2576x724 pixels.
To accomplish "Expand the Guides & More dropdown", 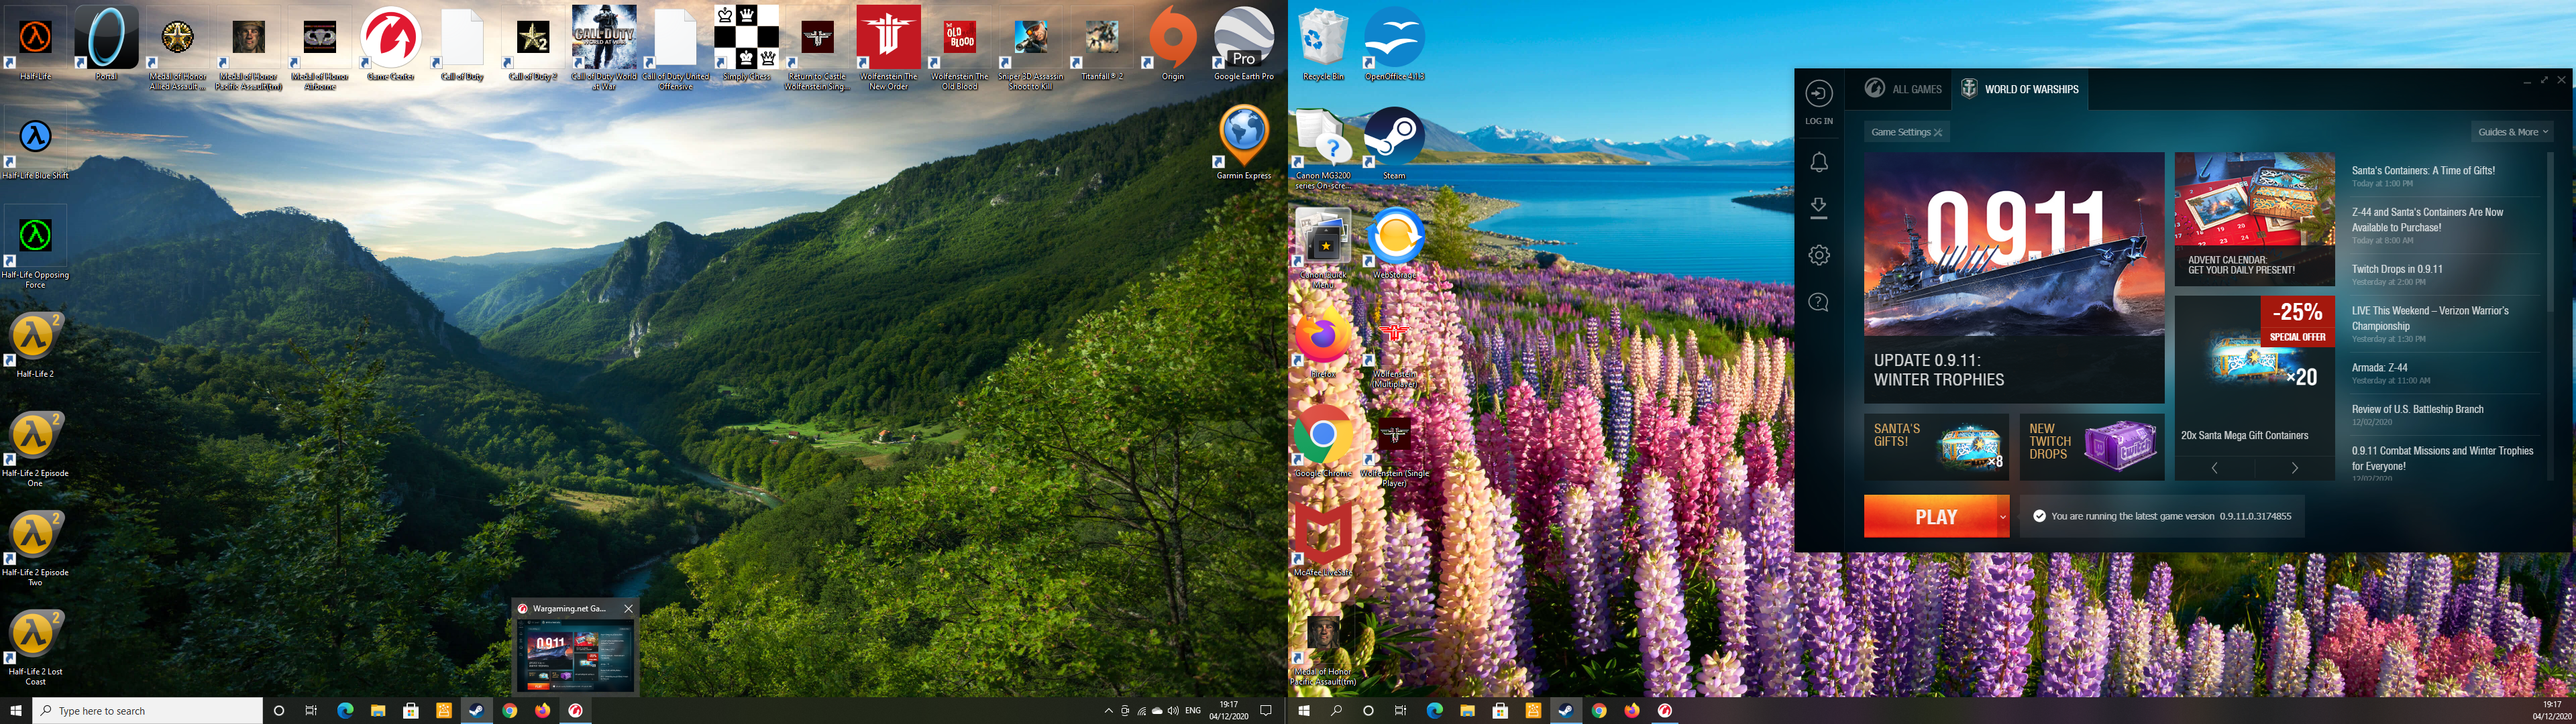I will pyautogui.click(x=2512, y=132).
